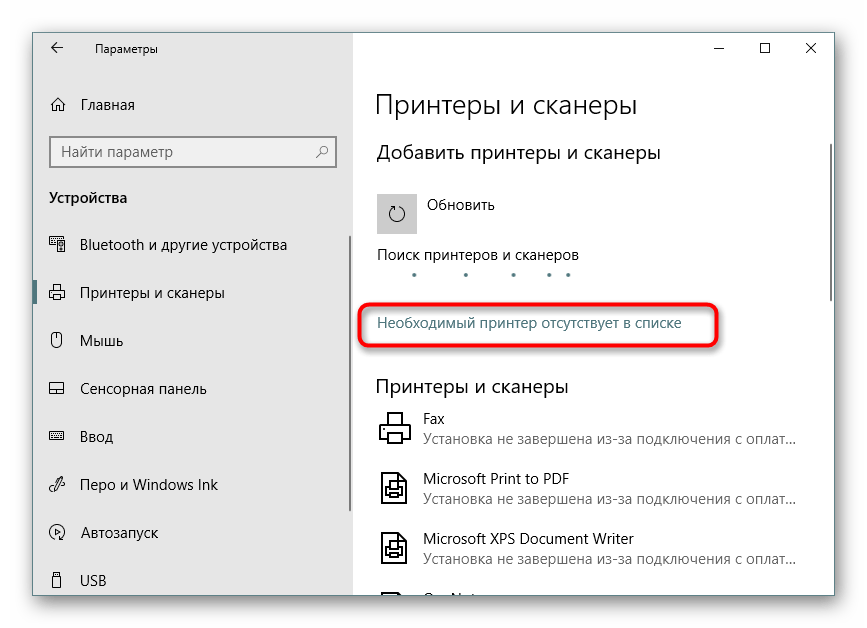The image size is (867, 628).
Task: Select the Microsoft Print to PDF printer icon
Action: click(396, 488)
